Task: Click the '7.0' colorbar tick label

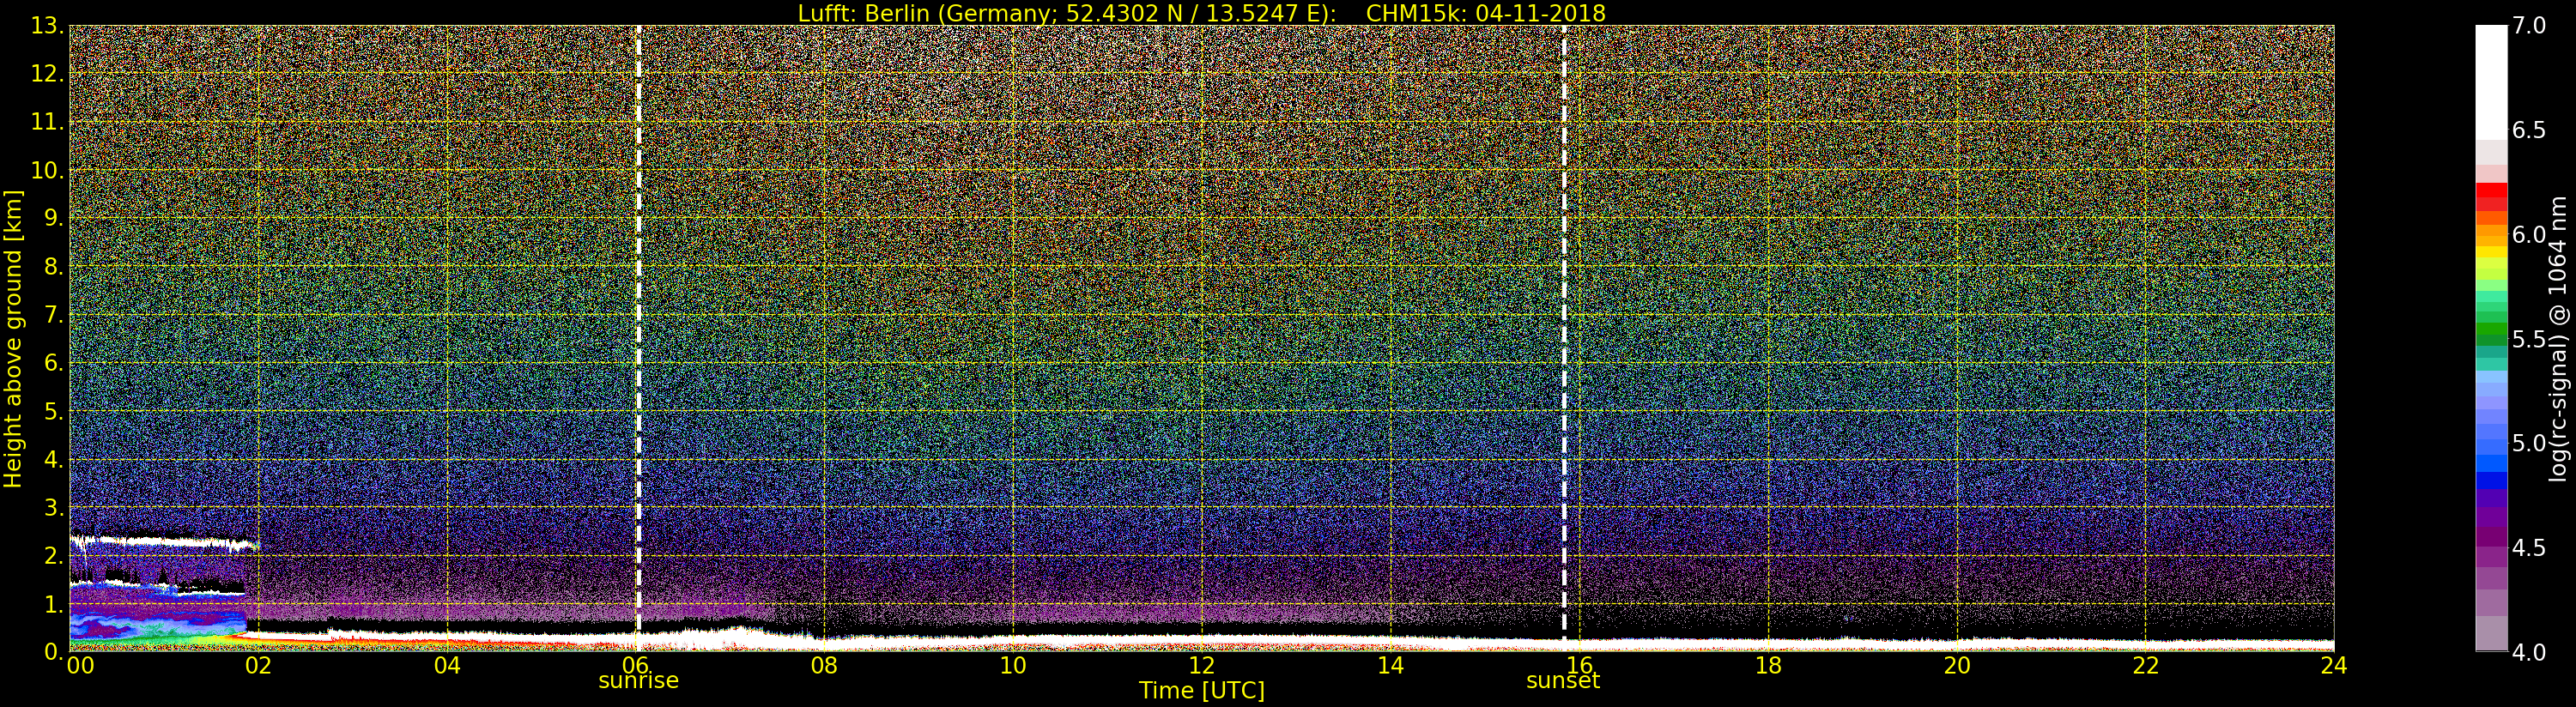Action: click(2530, 26)
